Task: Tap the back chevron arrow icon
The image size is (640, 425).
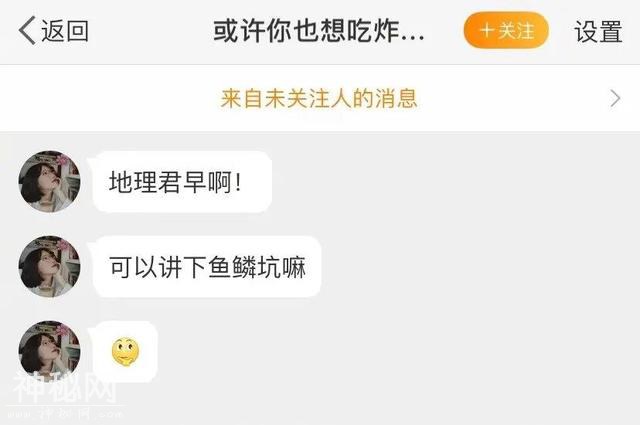Action: coord(27,31)
